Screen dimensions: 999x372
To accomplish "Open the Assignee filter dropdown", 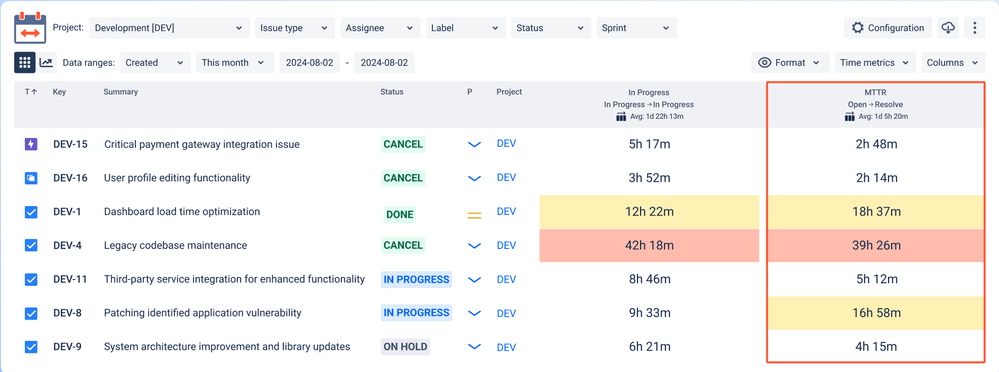I will point(380,28).
